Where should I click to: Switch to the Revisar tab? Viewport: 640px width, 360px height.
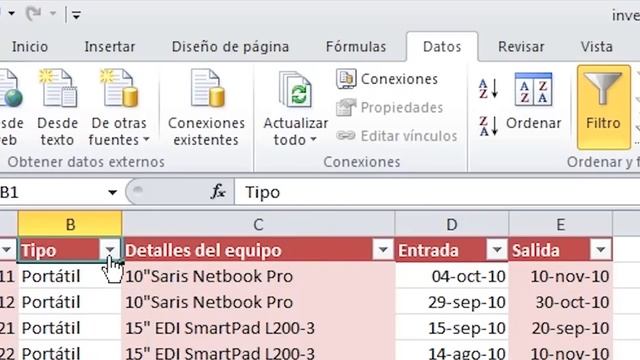click(x=521, y=47)
